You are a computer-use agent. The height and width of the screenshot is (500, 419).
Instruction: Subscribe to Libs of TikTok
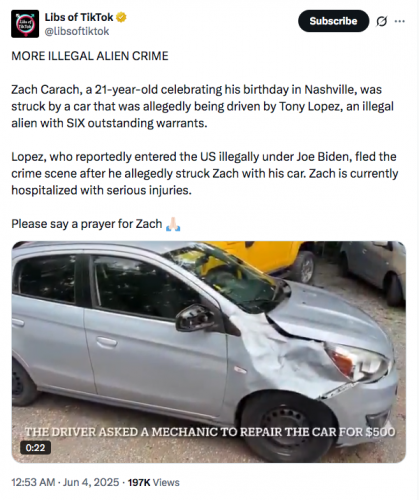[333, 21]
